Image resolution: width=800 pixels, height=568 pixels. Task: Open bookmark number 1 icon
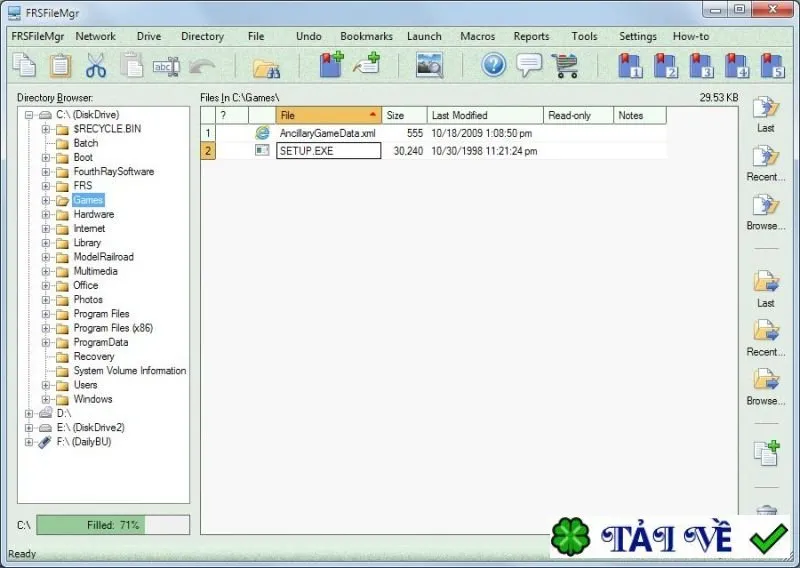(x=630, y=65)
